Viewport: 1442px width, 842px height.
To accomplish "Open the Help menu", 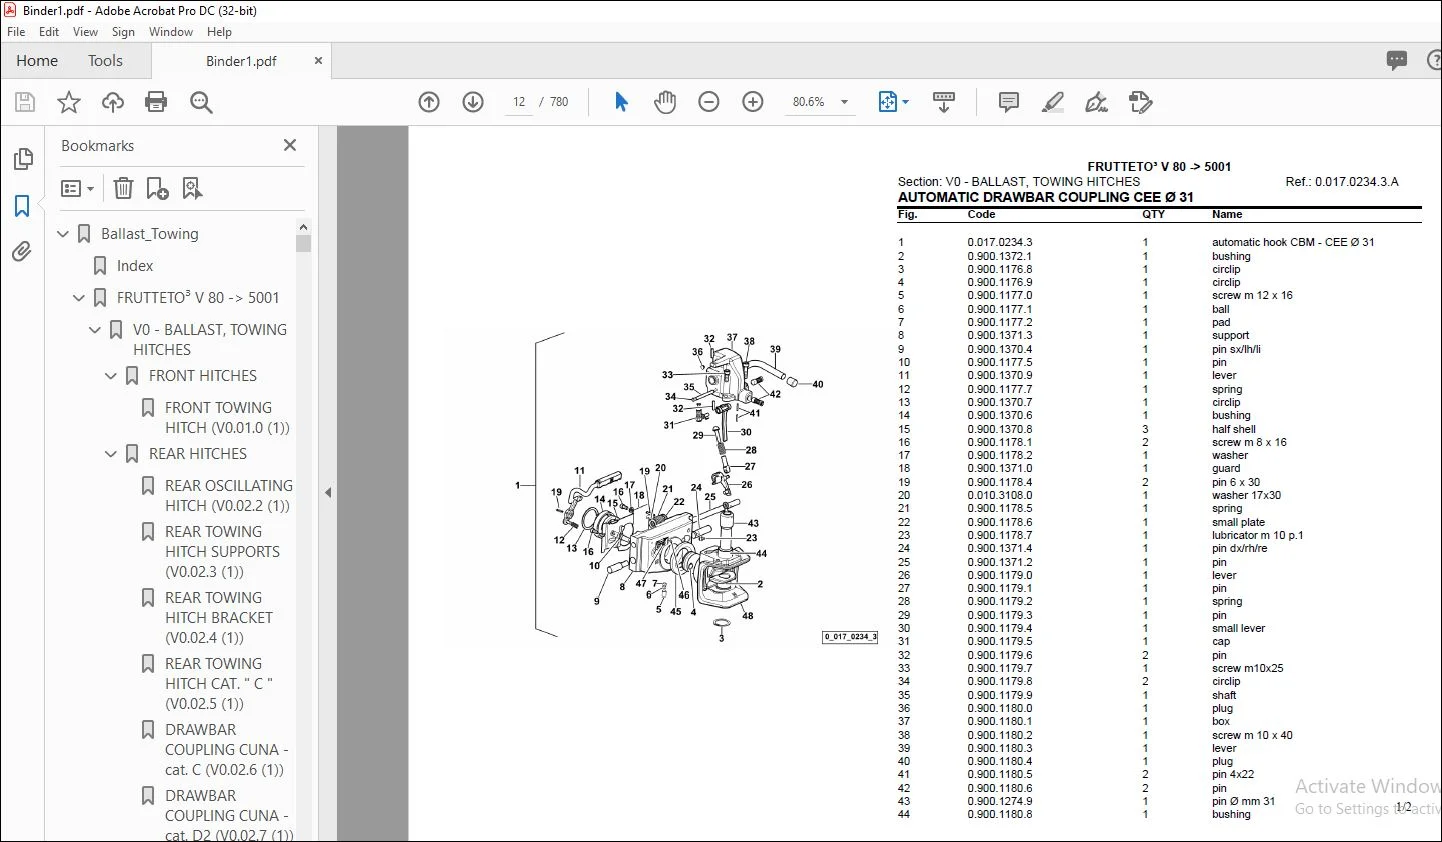I will 219,32.
